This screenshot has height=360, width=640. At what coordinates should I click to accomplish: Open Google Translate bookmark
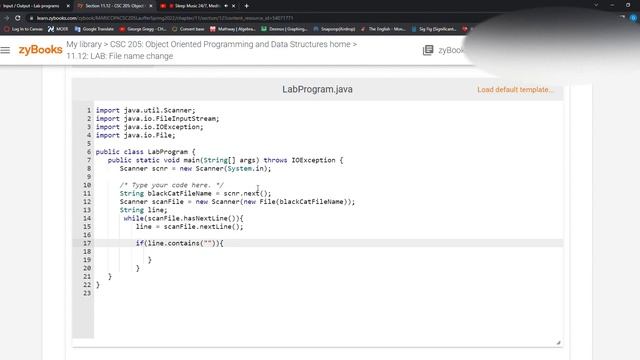(x=94, y=29)
